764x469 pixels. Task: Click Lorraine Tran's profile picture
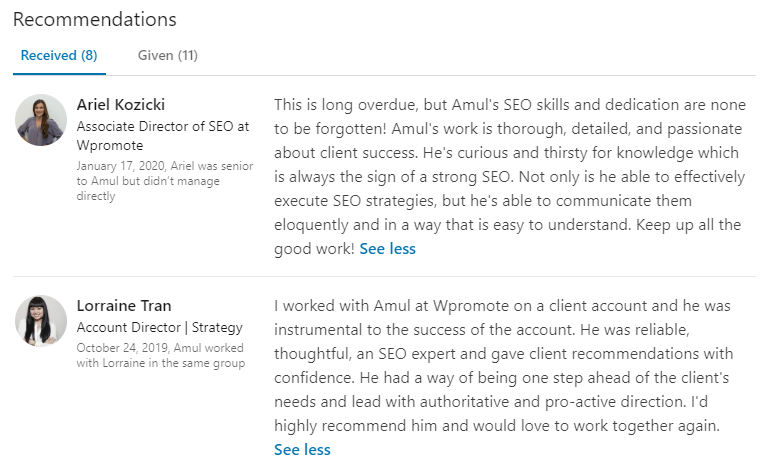pos(41,321)
